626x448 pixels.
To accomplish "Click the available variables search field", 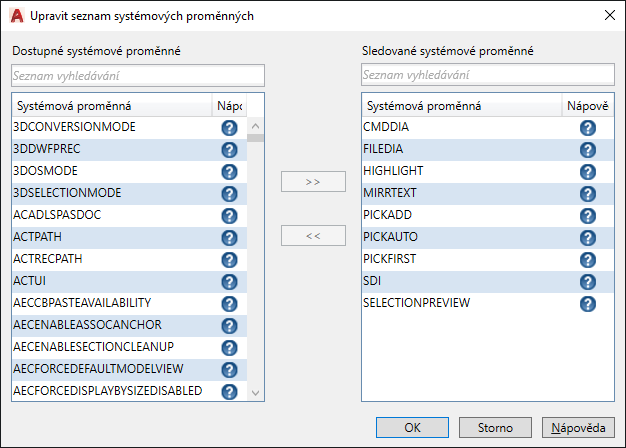I will 138,75.
